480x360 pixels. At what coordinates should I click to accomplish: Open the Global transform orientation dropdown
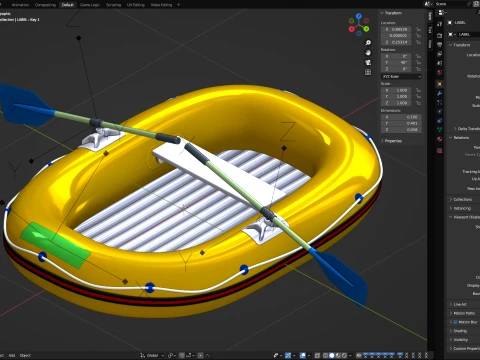(152, 355)
